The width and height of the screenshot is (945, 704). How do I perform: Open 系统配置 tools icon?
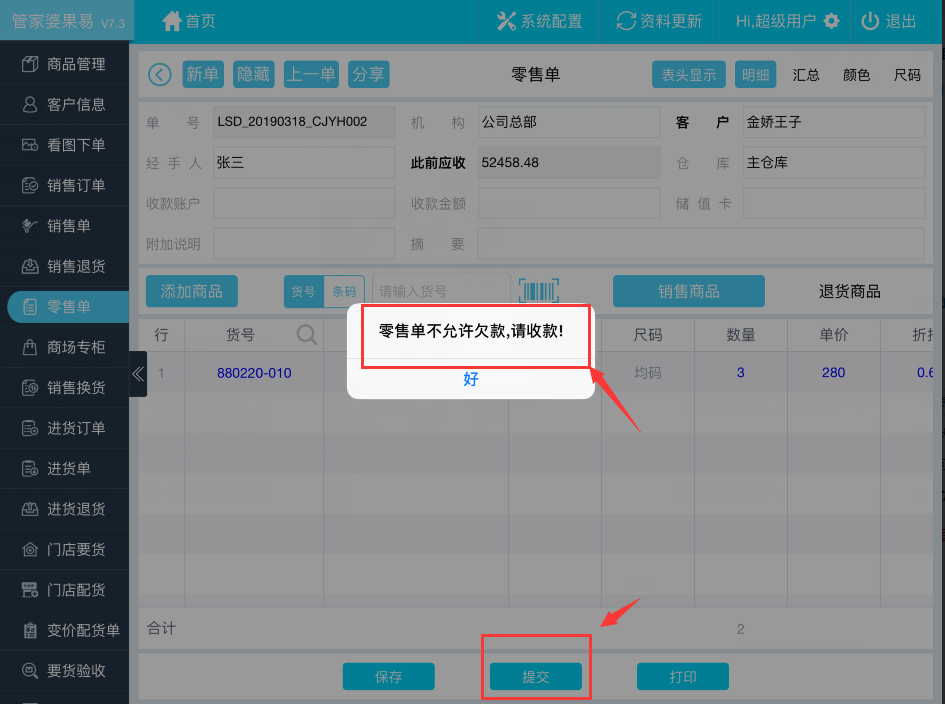click(506, 21)
